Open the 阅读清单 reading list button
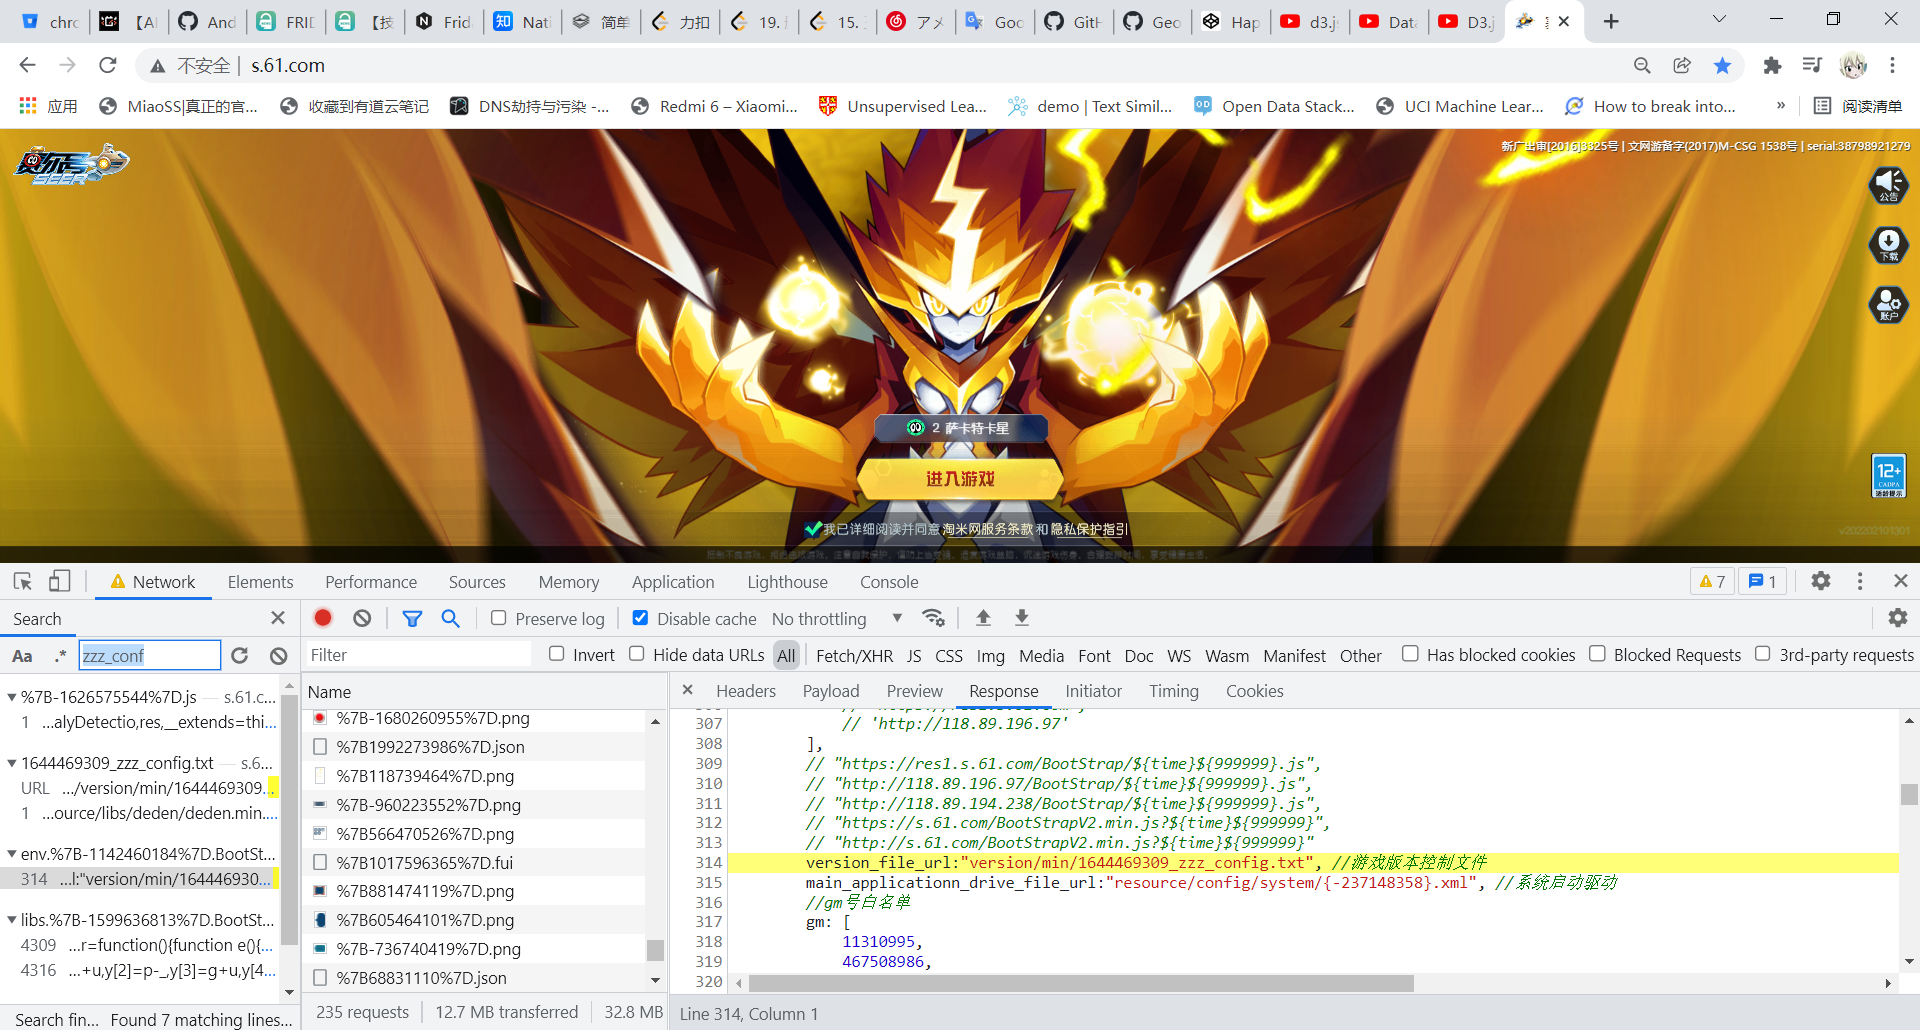1920x1030 pixels. tap(1858, 106)
